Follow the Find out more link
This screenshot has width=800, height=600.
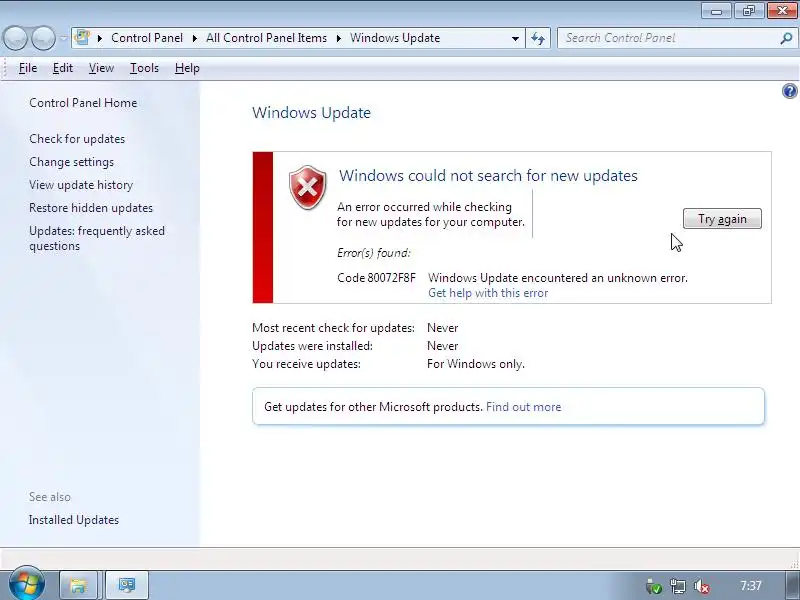pyautogui.click(x=523, y=407)
